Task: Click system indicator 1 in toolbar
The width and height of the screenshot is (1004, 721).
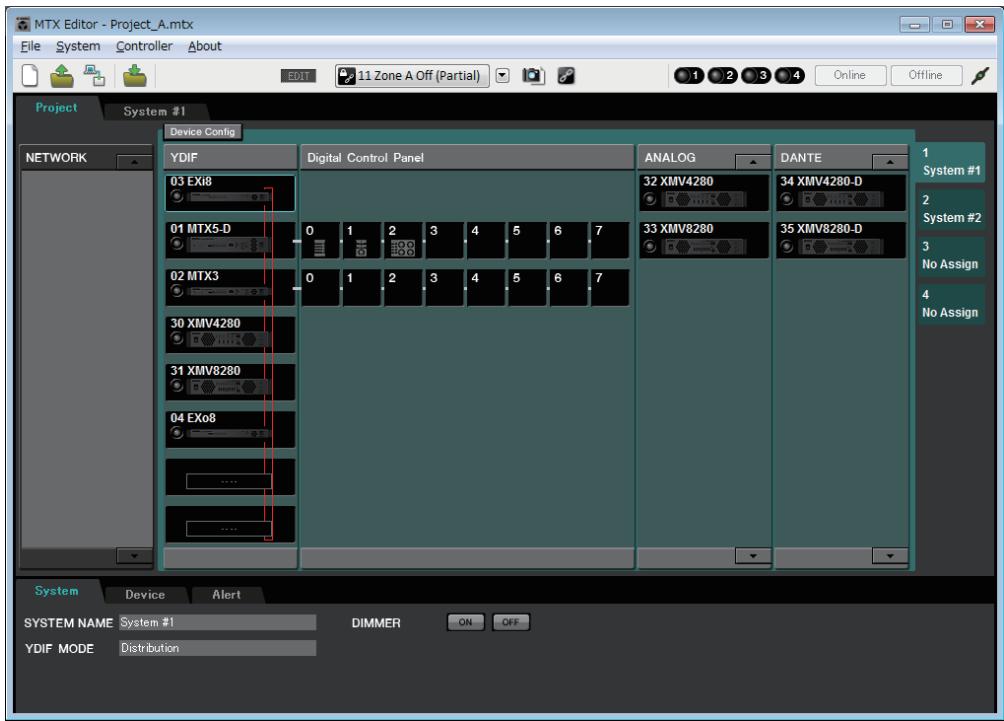Action: click(x=689, y=76)
